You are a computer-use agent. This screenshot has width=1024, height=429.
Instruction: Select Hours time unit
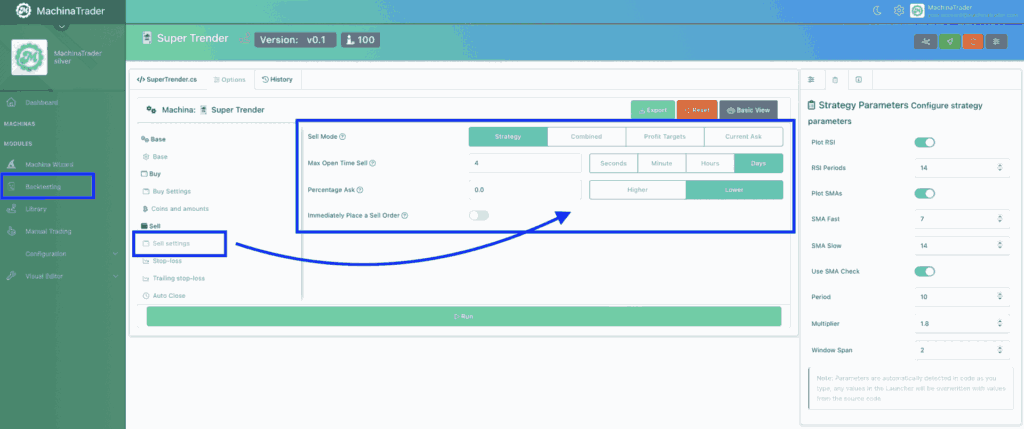tap(711, 163)
